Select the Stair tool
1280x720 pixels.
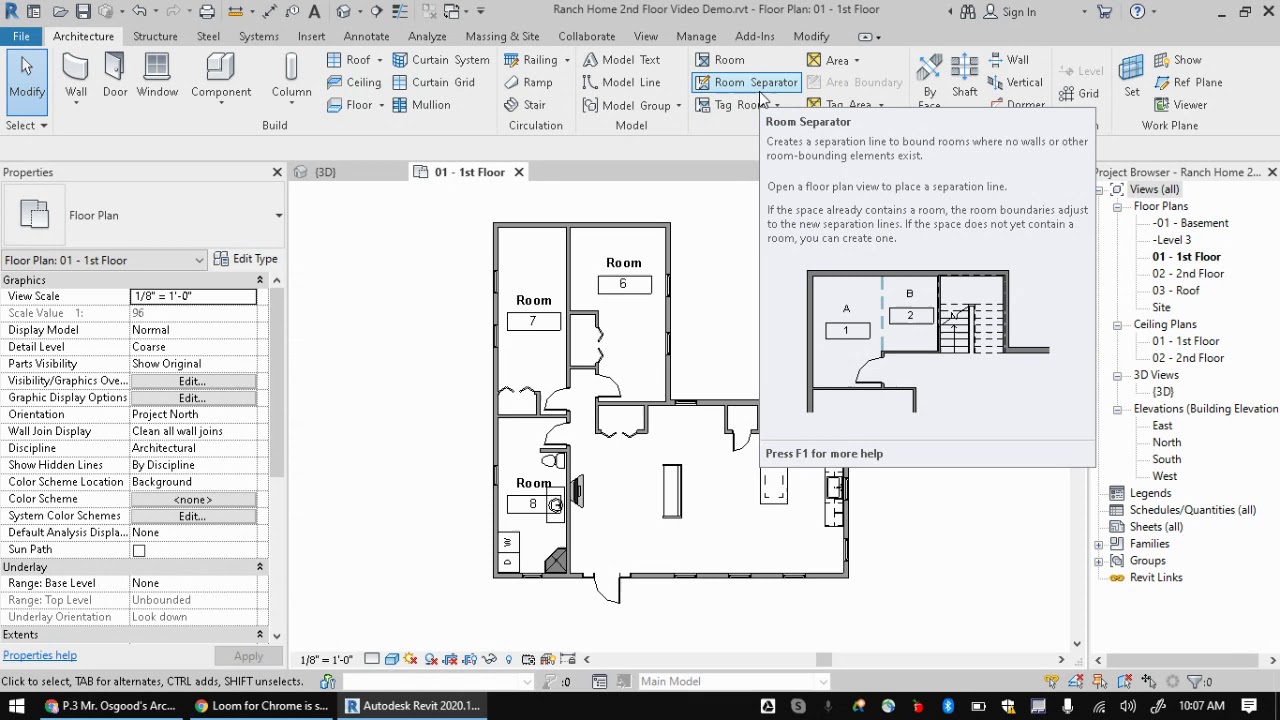pos(525,105)
